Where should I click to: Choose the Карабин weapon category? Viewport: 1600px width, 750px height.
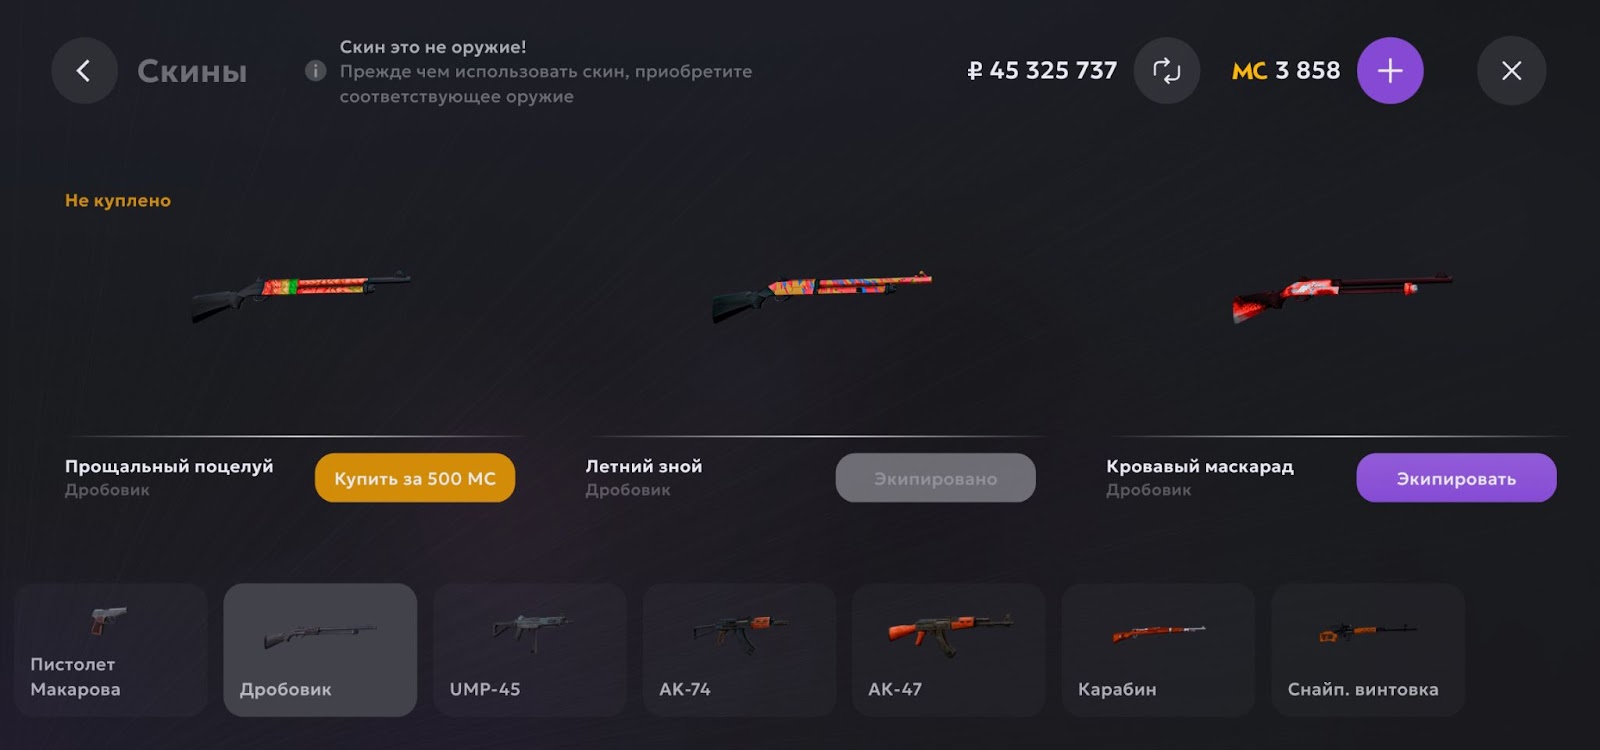pyautogui.click(x=1158, y=650)
